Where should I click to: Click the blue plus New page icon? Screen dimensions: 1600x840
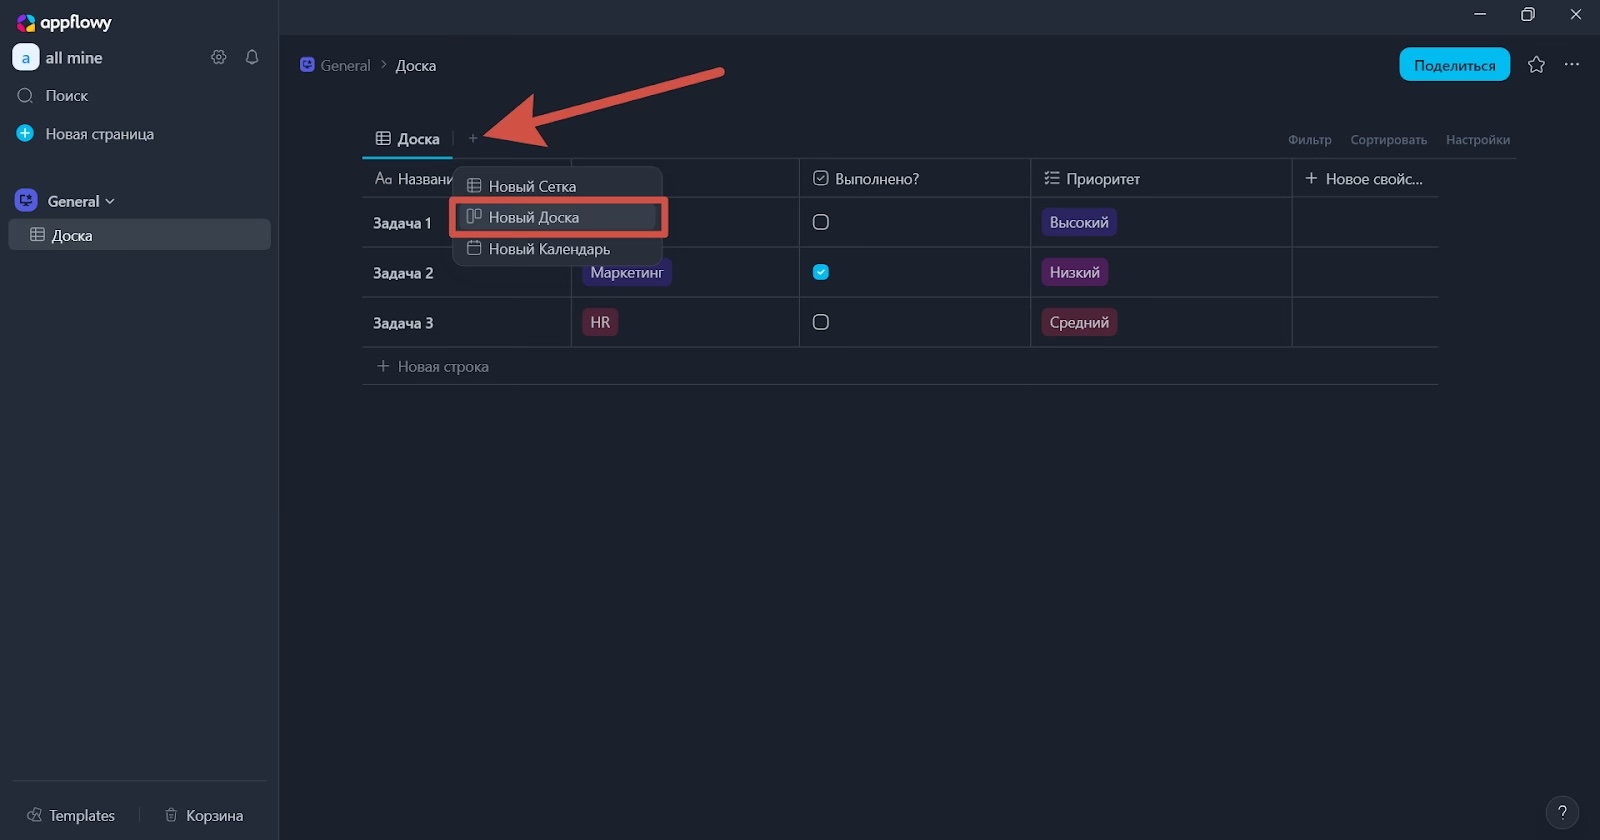click(25, 134)
